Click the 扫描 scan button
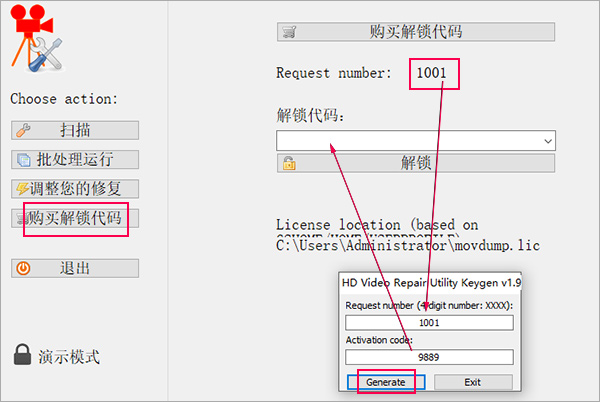Viewport: 600px width, 402px height. (75, 130)
